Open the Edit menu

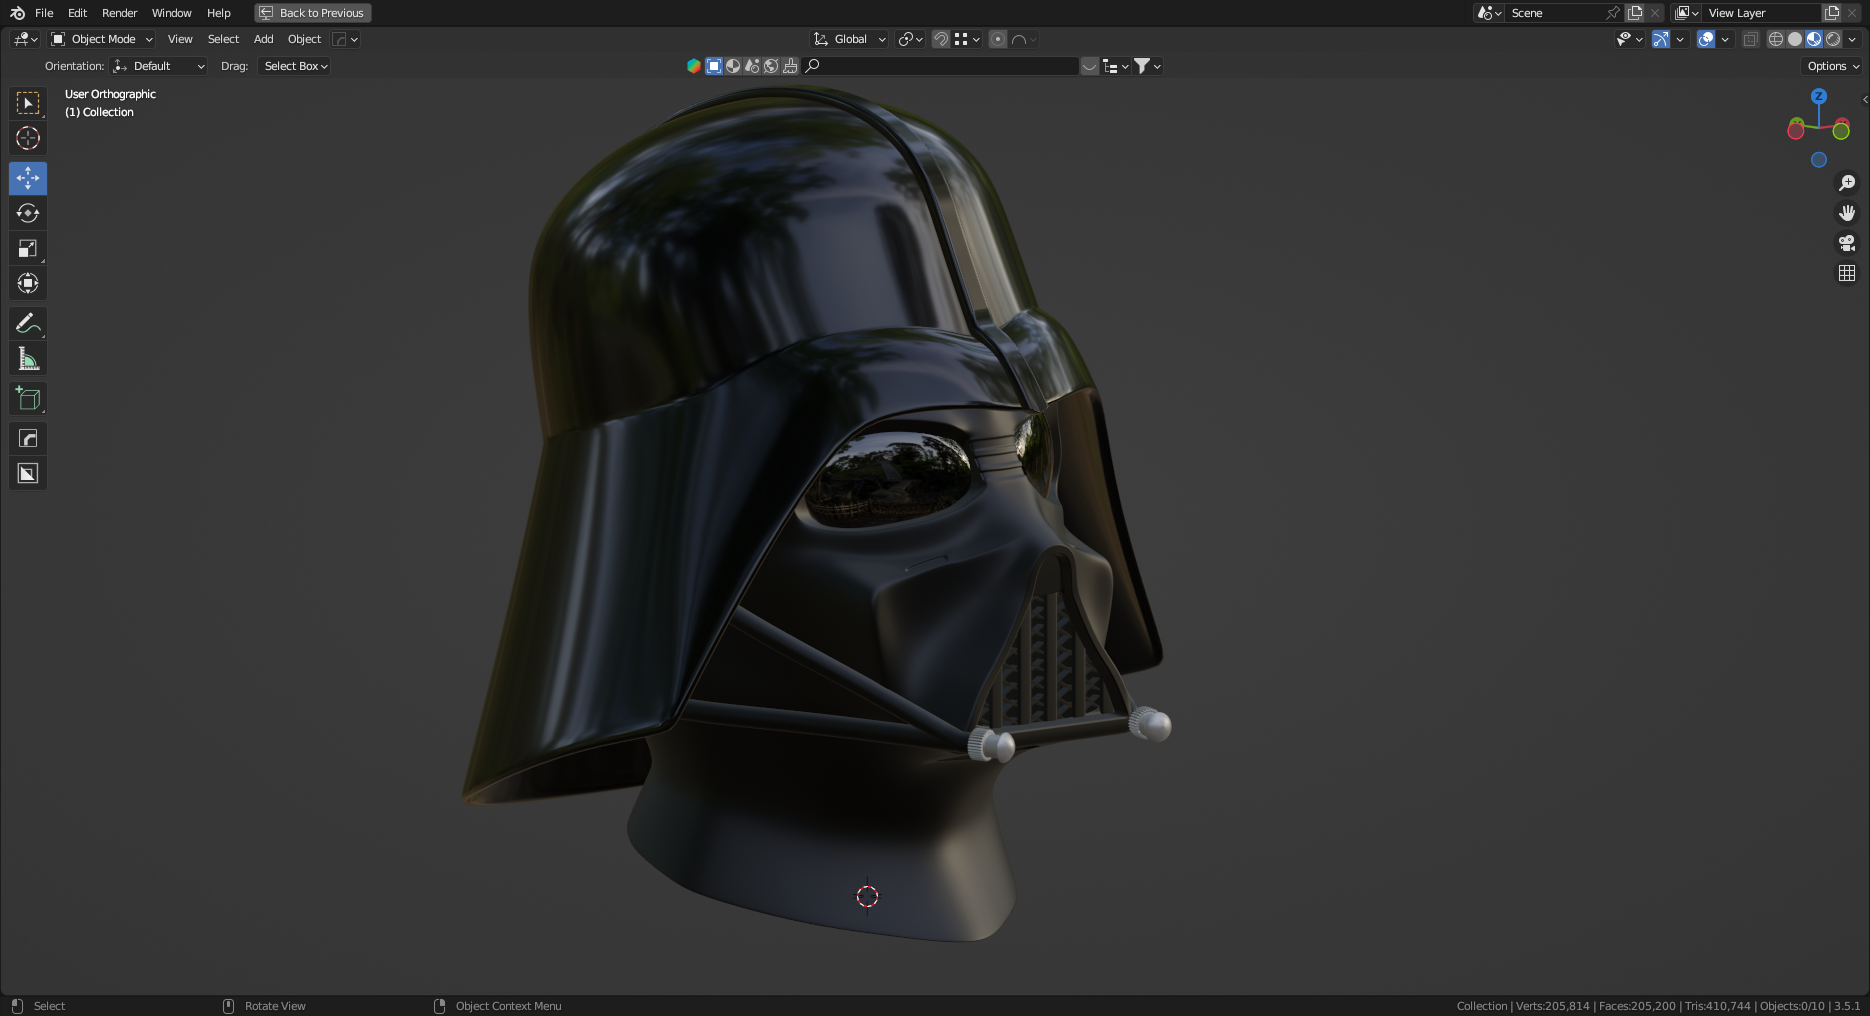77,13
